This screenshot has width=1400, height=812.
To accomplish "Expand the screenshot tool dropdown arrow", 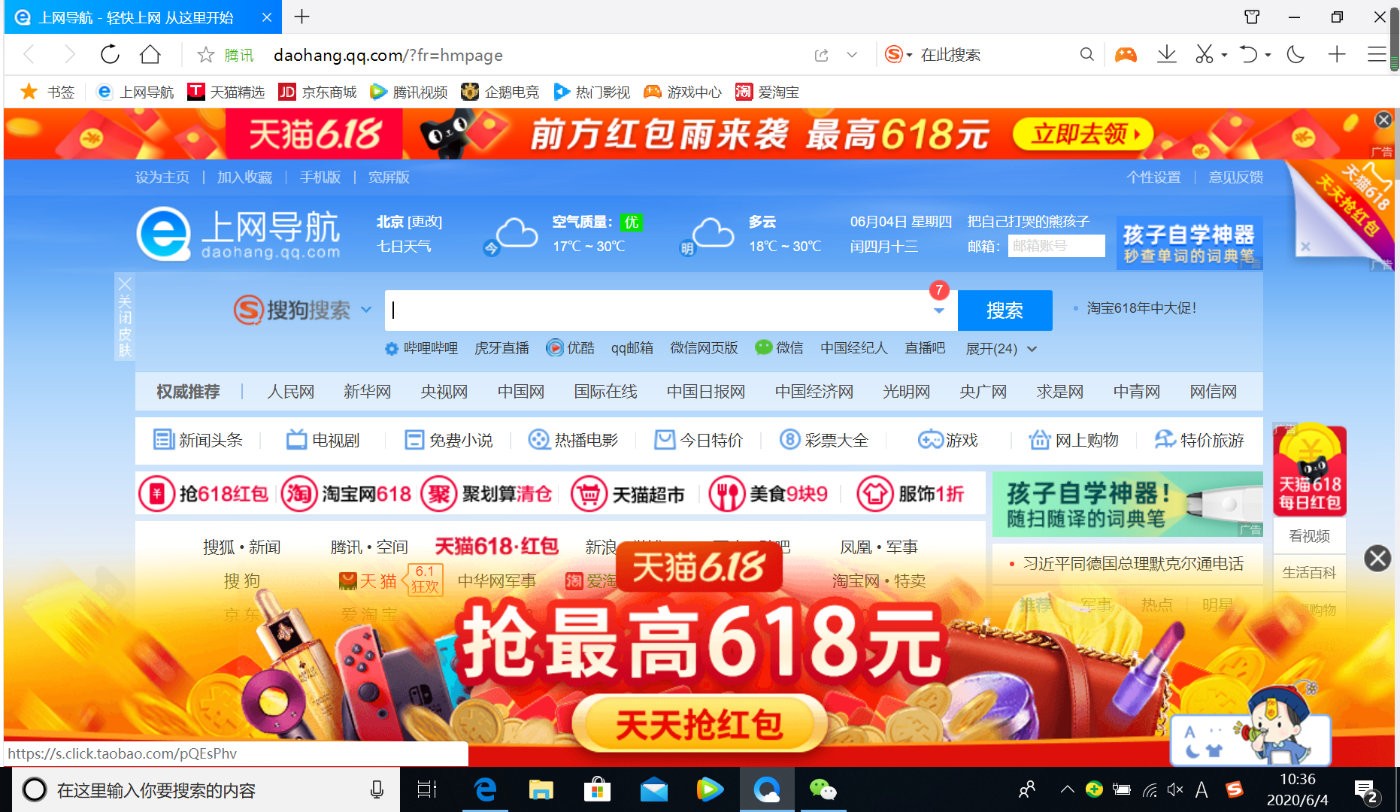I will 1224,56.
